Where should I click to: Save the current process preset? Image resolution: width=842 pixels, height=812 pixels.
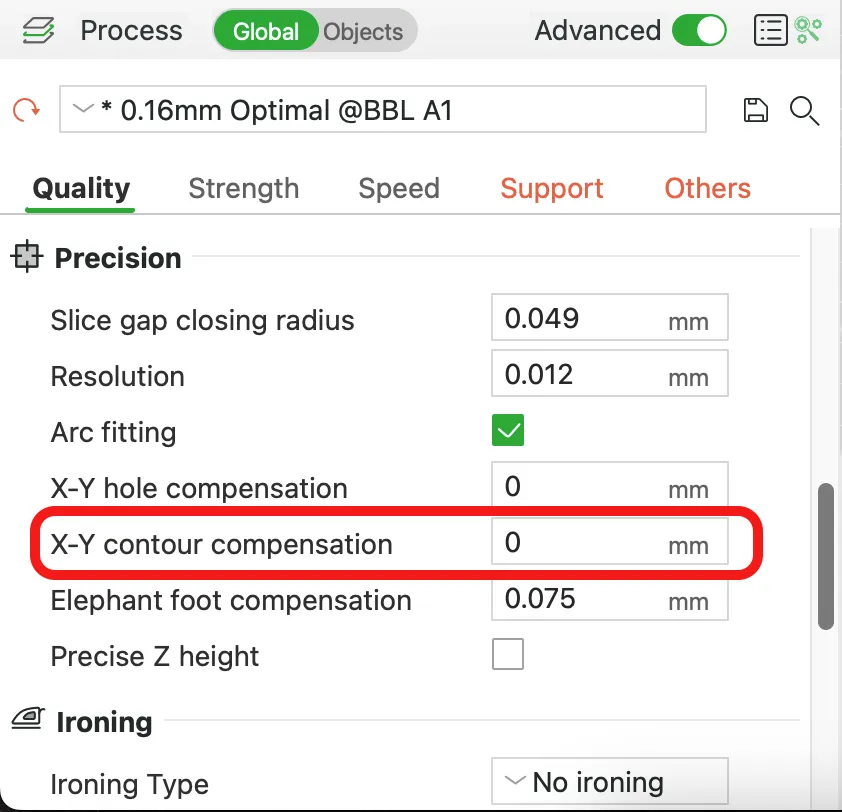755,110
